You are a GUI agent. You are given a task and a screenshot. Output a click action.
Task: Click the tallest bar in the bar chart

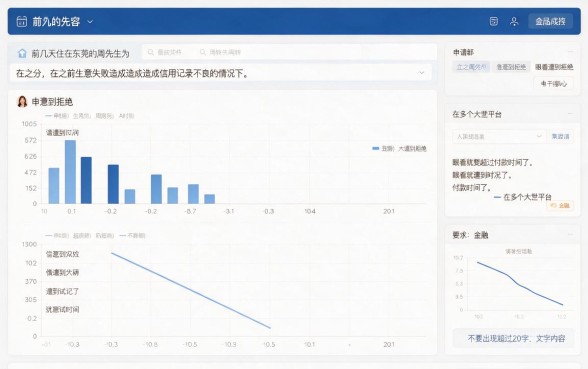(x=70, y=172)
